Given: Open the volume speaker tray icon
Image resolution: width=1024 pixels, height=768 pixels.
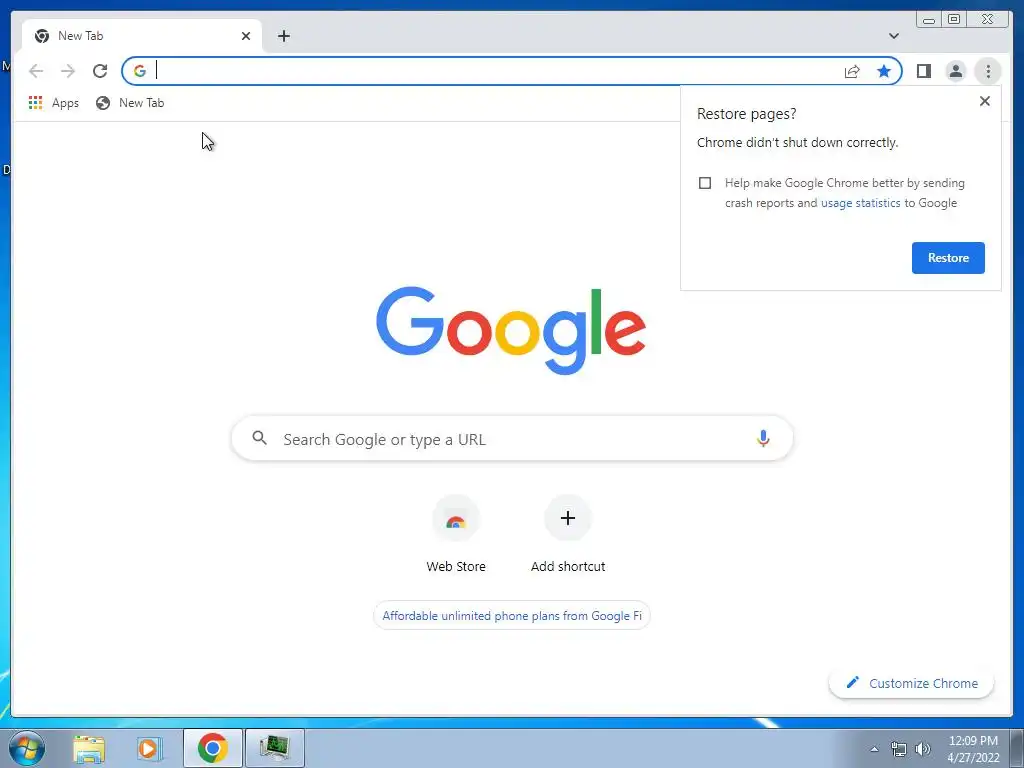Looking at the screenshot, I should pos(923,749).
